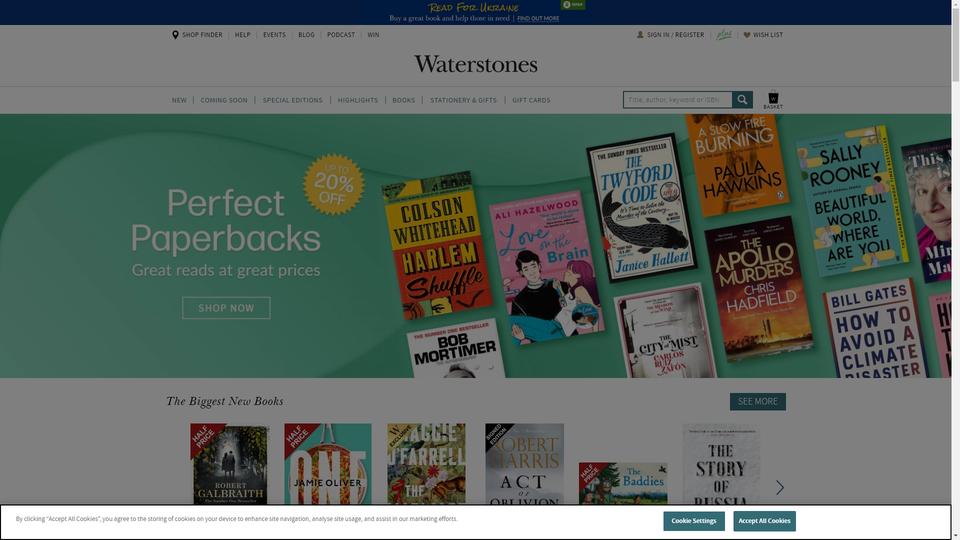960x540 pixels.
Task: Click Robert Galbraith book thumbnail
Action: click(230, 464)
